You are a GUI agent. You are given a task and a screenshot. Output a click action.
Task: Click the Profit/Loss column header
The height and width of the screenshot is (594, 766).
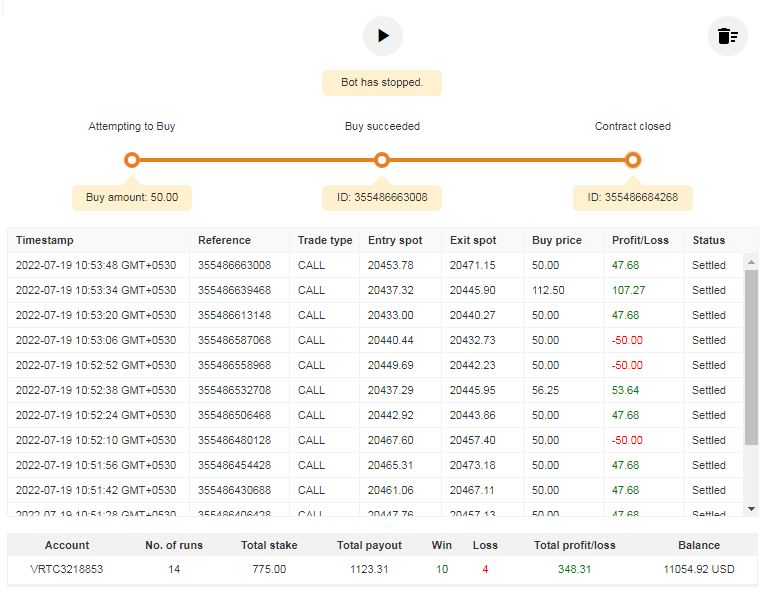click(640, 240)
